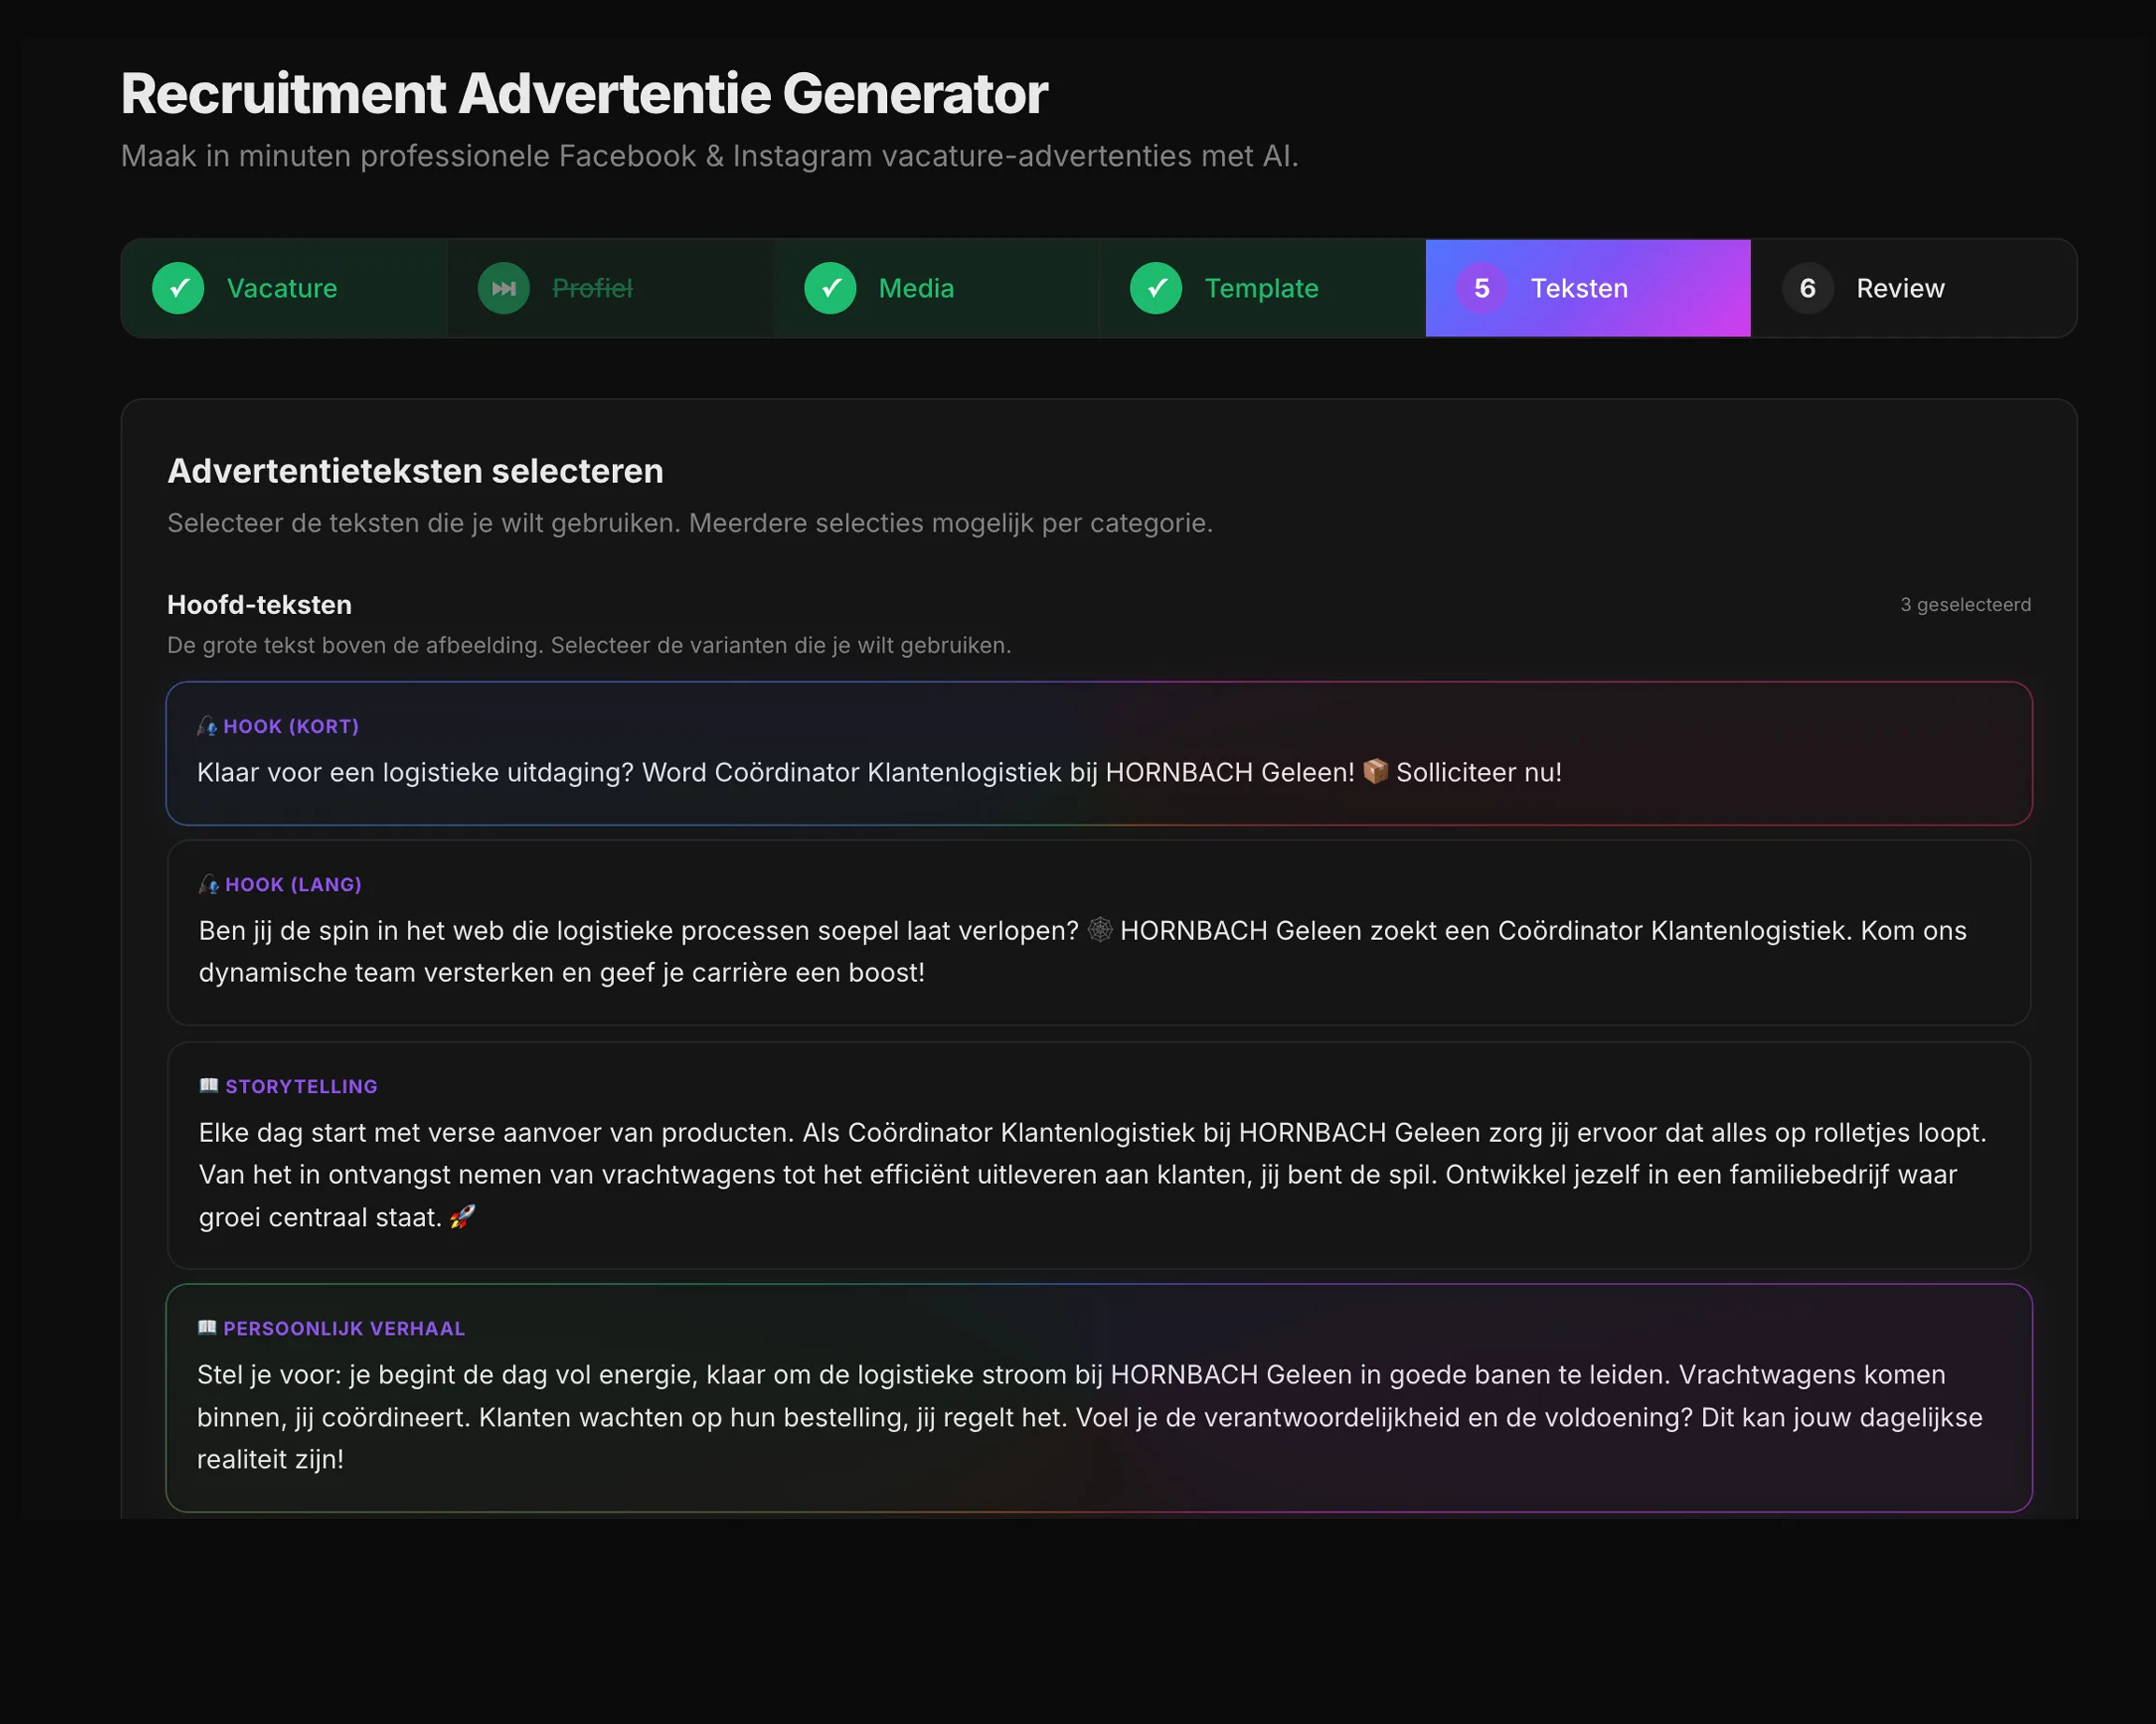Viewport: 2156px width, 1724px height.
Task: Select the Storytelling text card
Action: pos(1099,1155)
